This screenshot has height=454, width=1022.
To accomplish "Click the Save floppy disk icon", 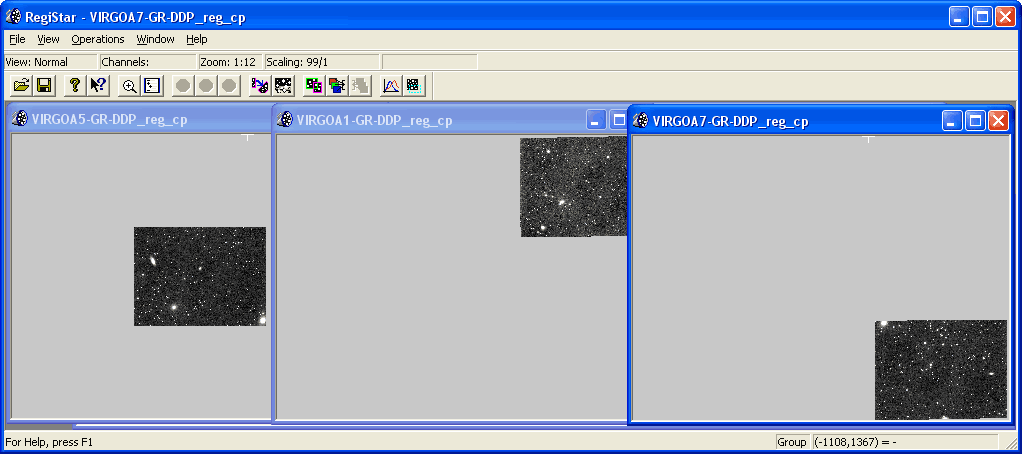I will pyautogui.click(x=44, y=86).
